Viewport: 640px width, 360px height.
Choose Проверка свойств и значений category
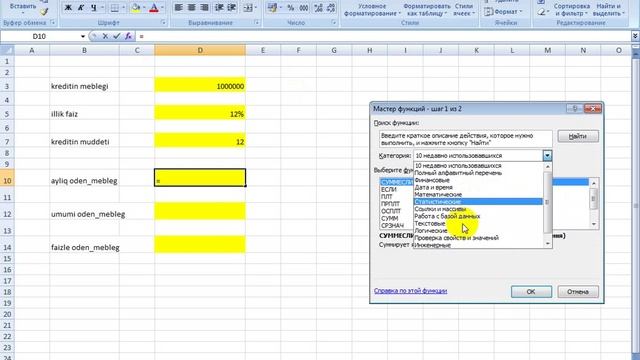tap(478, 238)
